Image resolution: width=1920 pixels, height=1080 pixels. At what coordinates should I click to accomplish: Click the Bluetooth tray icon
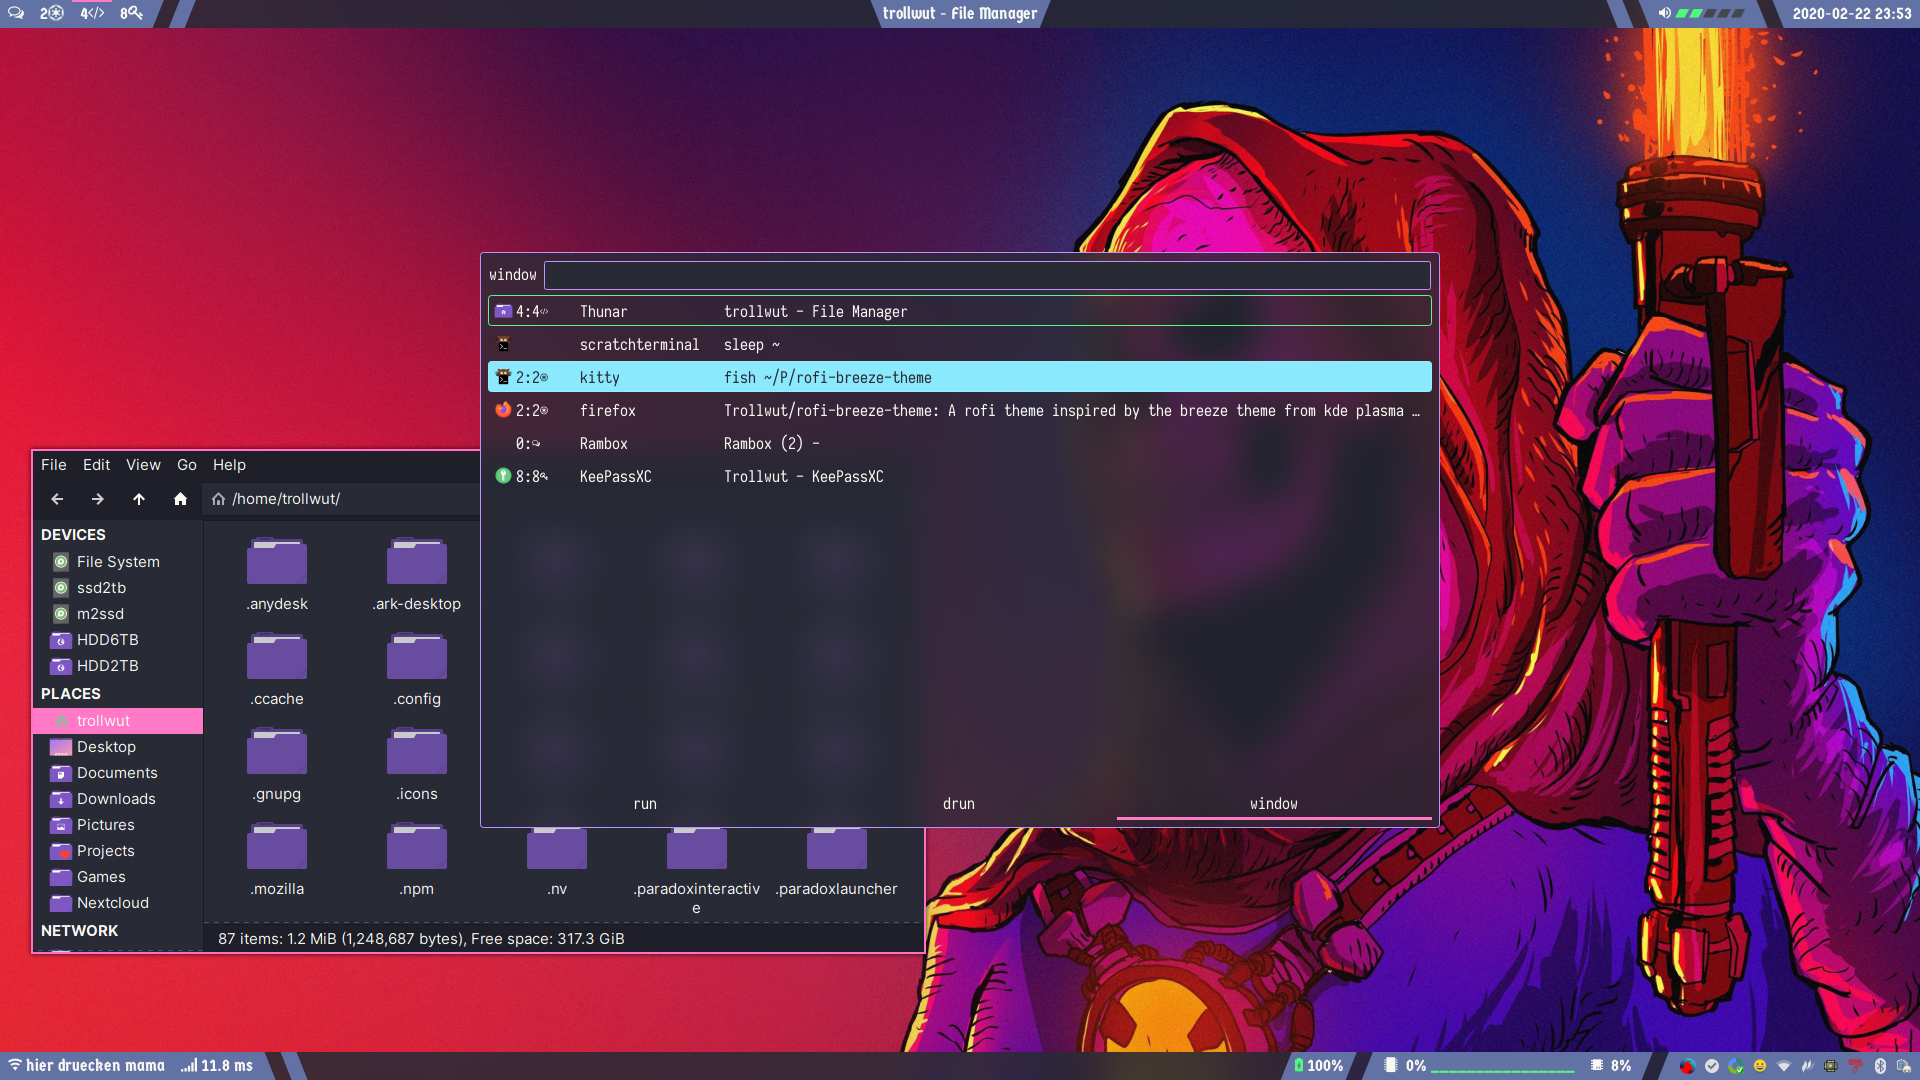pos(1880,1066)
